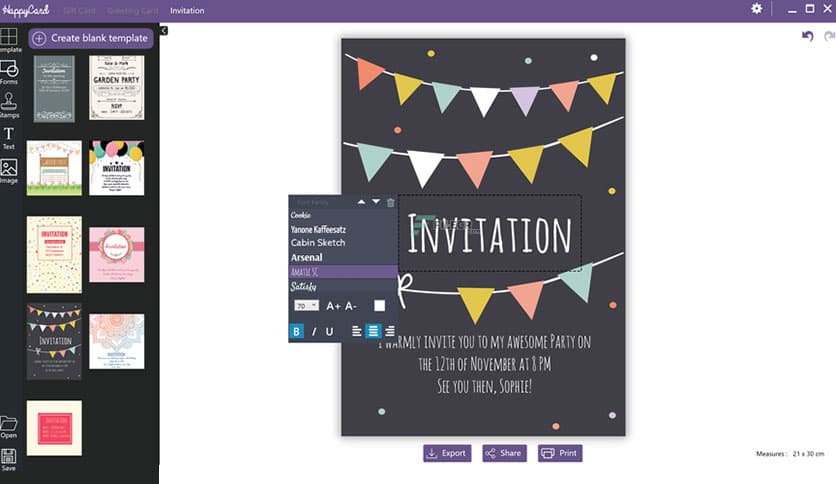This screenshot has width=836, height=484.
Task: Click the Measures 21 x 30 cm label
Action: coord(790,454)
